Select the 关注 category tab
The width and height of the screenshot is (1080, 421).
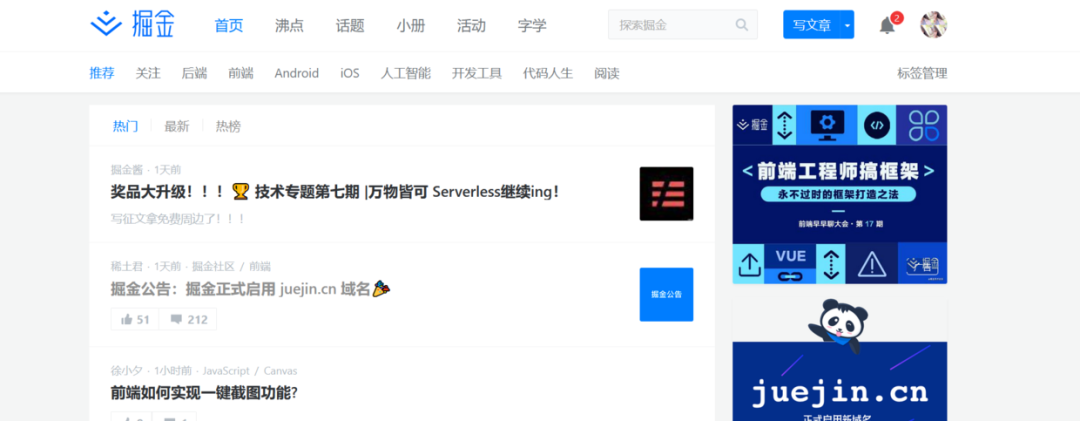[x=148, y=73]
